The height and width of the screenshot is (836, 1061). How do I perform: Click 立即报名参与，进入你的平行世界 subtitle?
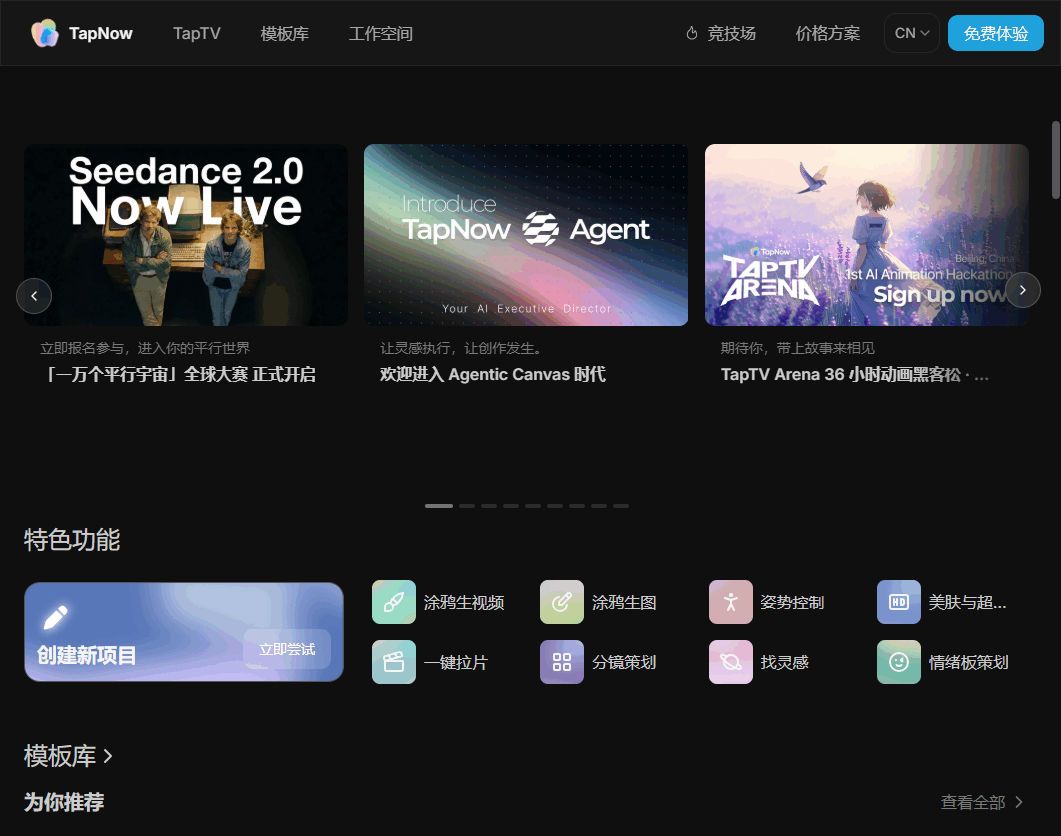(x=145, y=348)
